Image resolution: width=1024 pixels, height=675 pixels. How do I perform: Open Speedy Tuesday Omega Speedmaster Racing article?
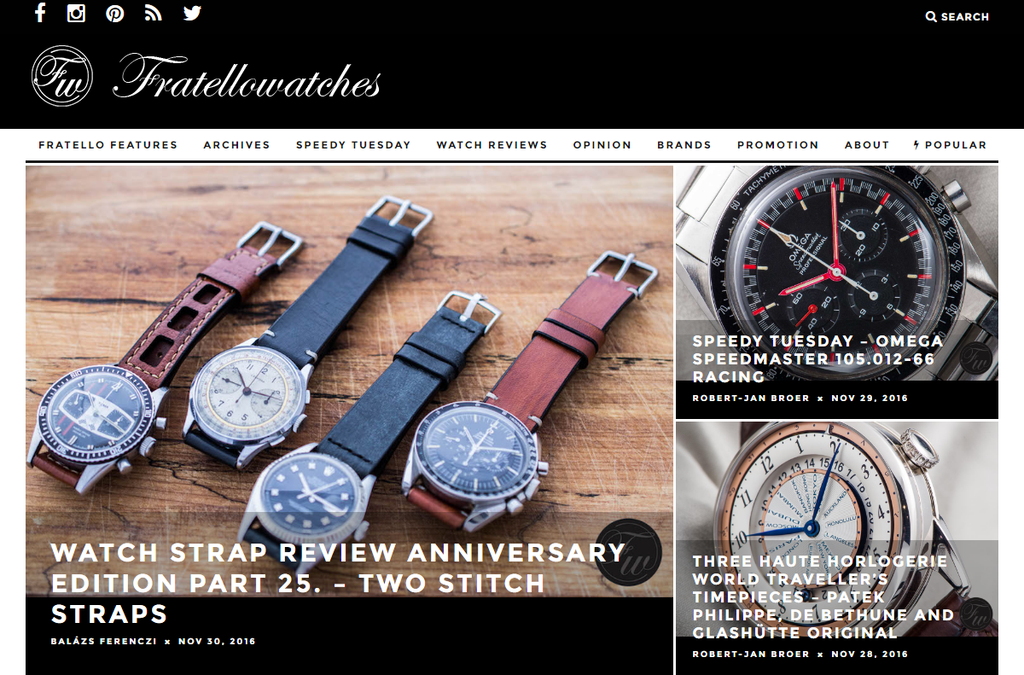click(x=817, y=359)
